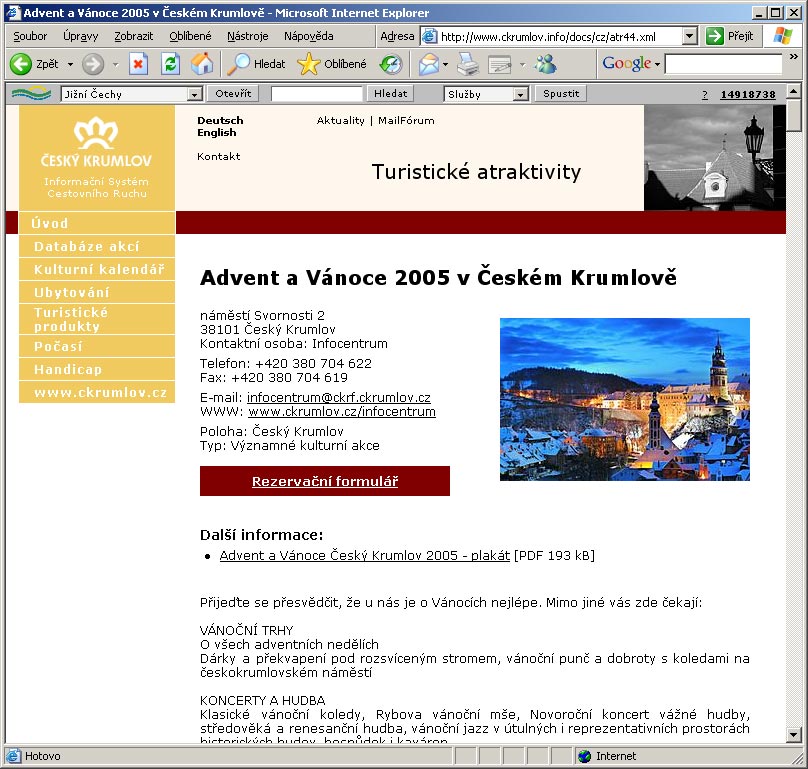Viewport: 808px width, 769px height.
Task: Open the address bar URL dropdown
Action: 690,37
